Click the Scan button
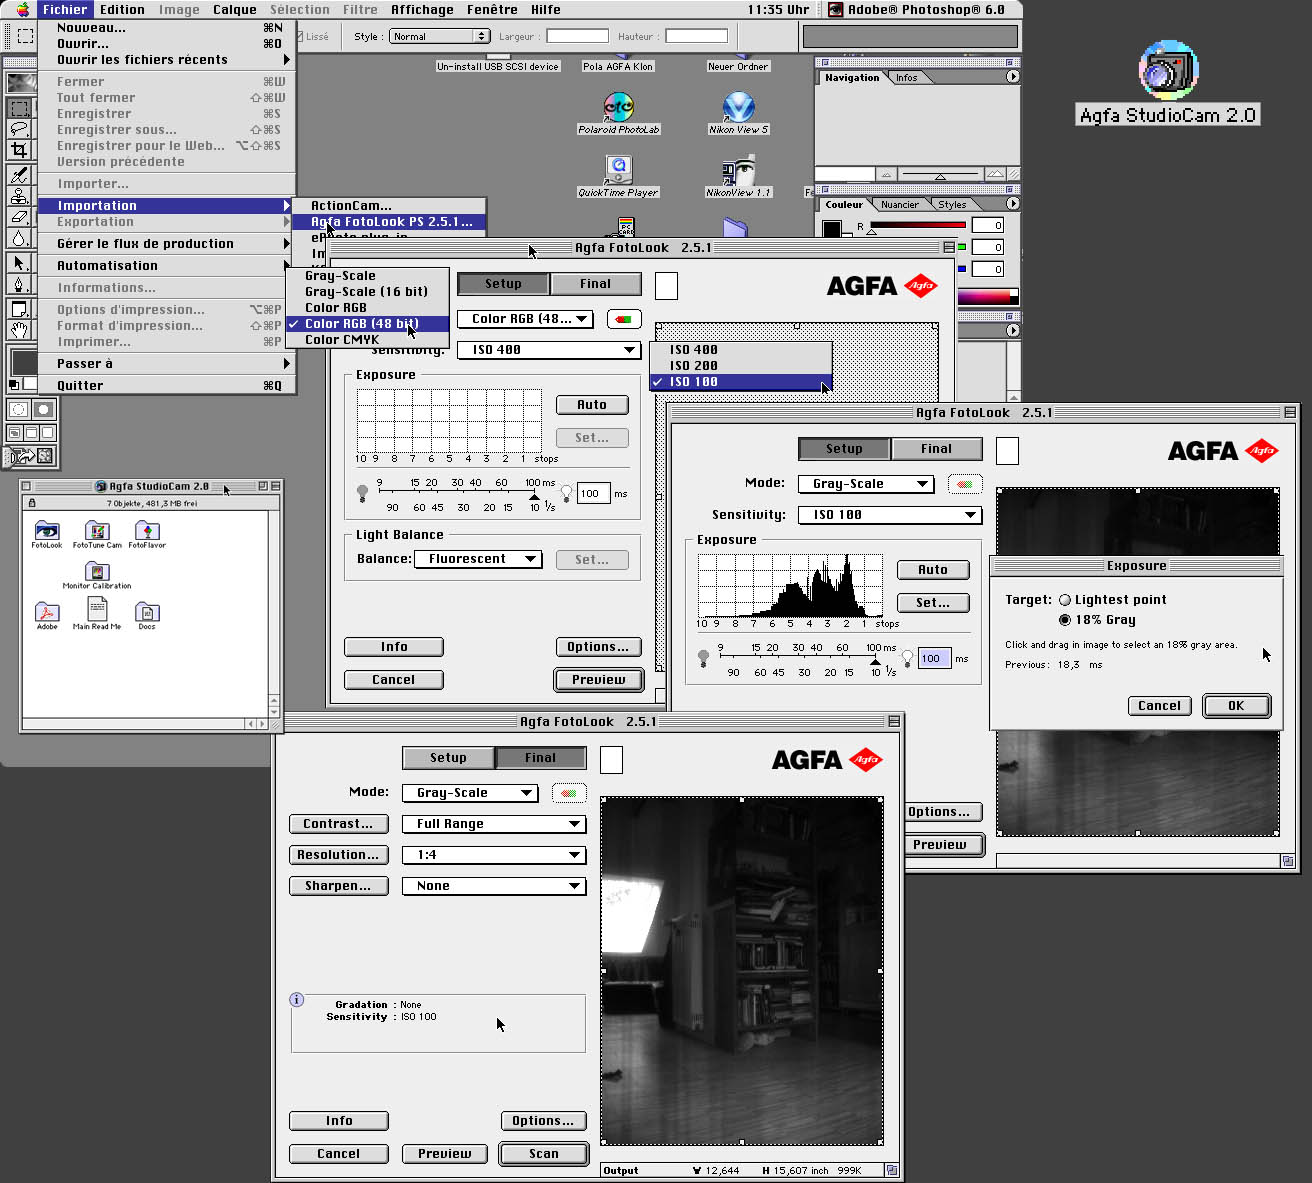 544,1153
